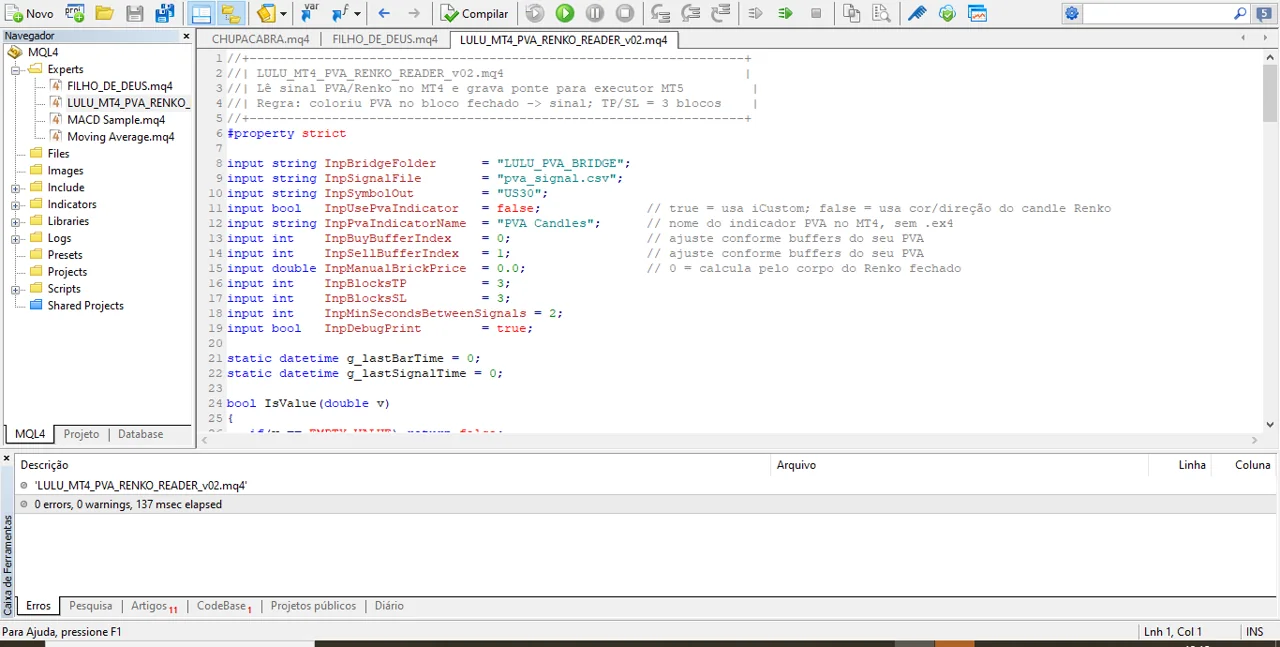Open the trading terminal chart icon
The image size is (1280, 647).
click(x=977, y=13)
